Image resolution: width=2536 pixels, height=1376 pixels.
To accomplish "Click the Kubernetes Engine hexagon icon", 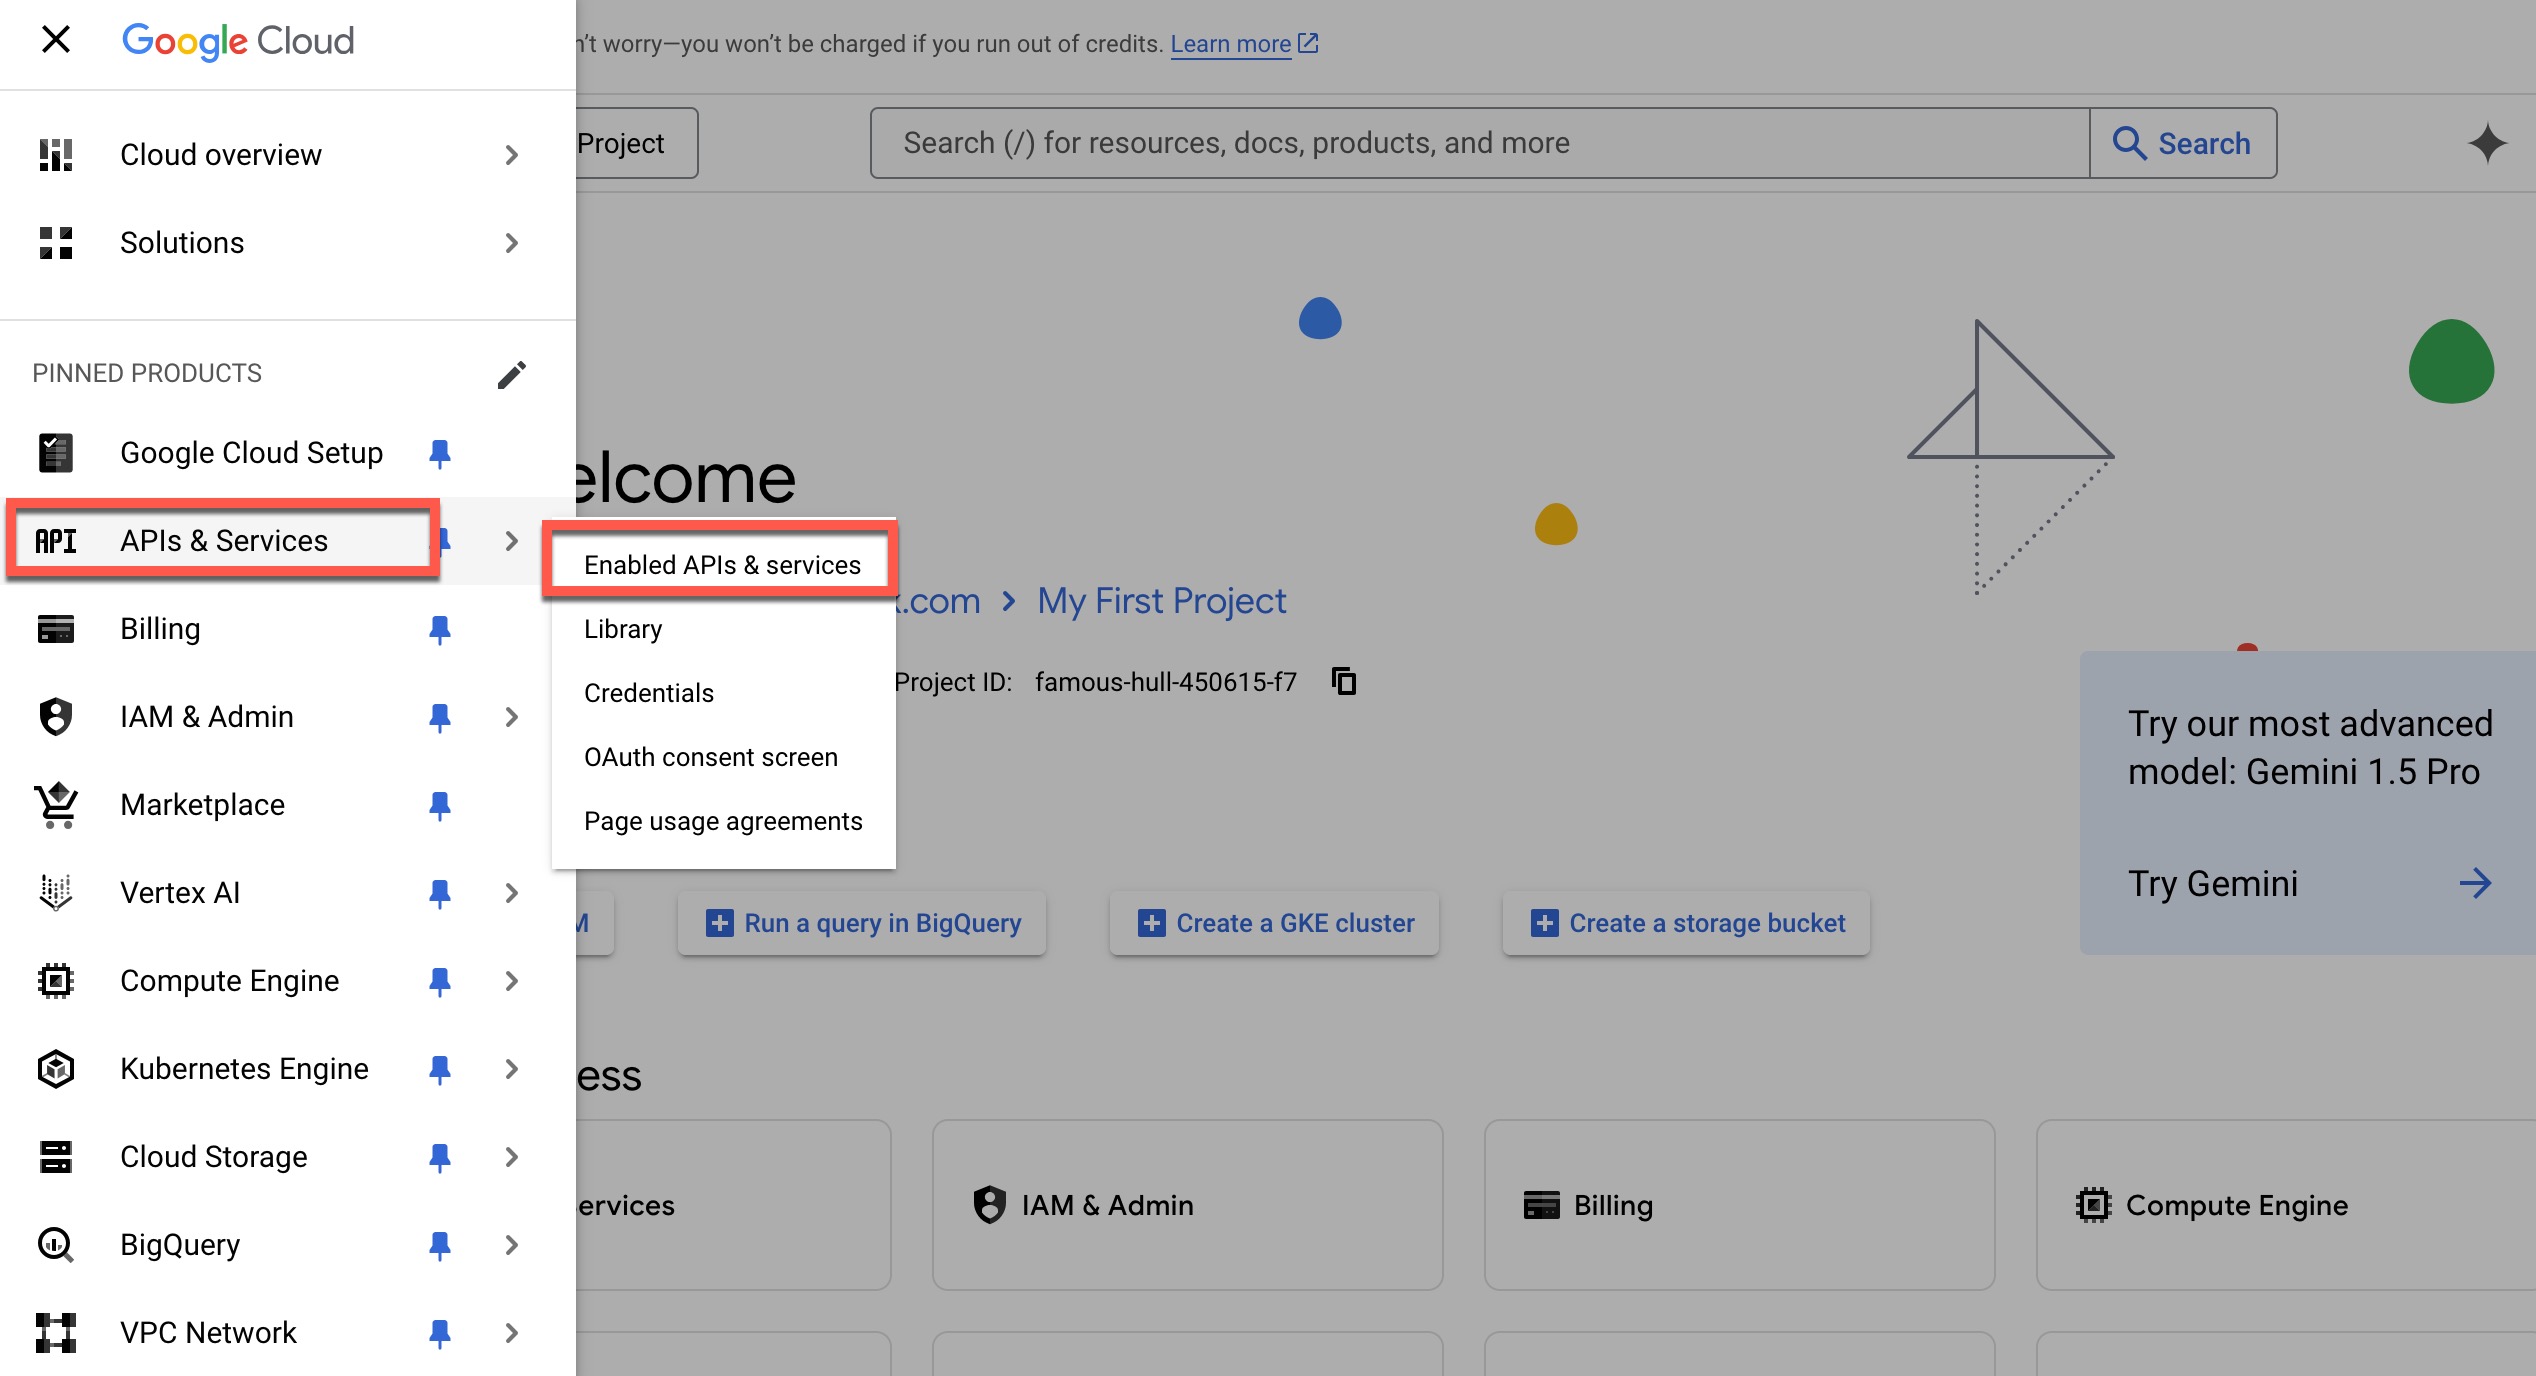I will (x=56, y=1068).
